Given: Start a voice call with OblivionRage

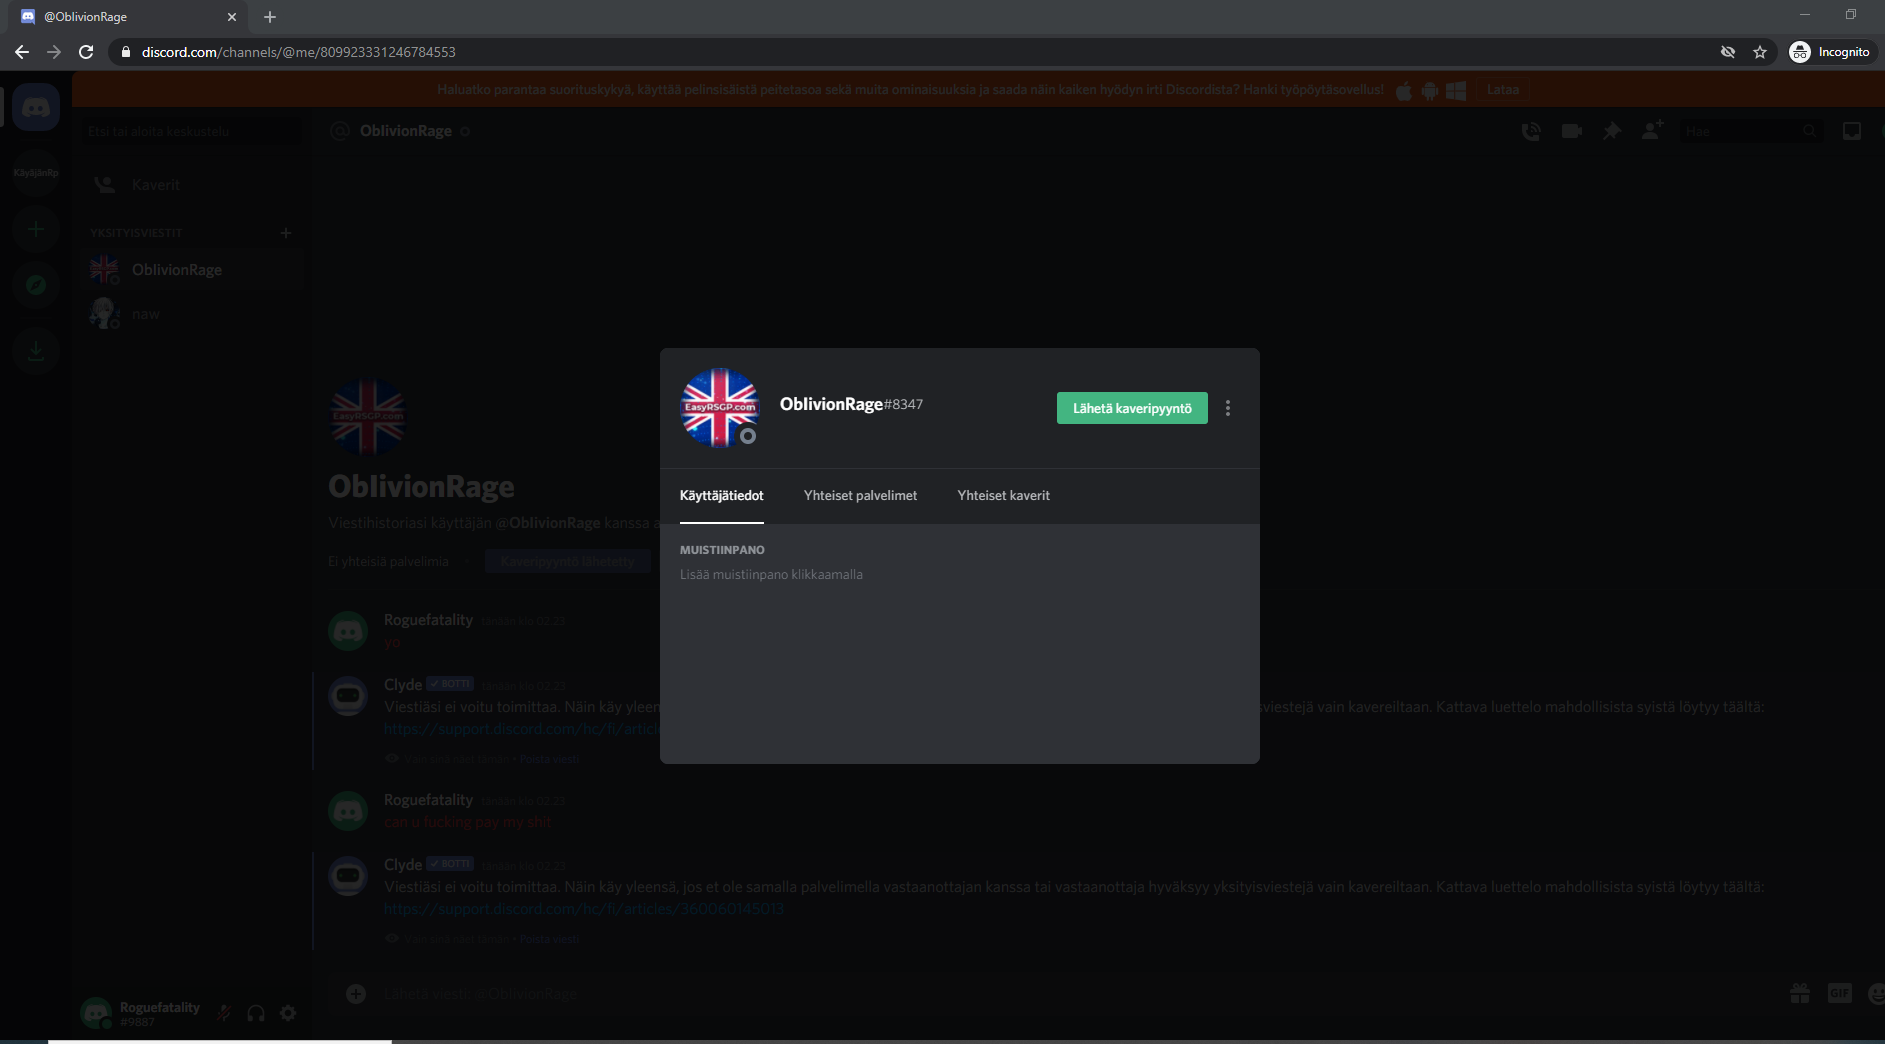Looking at the screenshot, I should tap(1531, 131).
